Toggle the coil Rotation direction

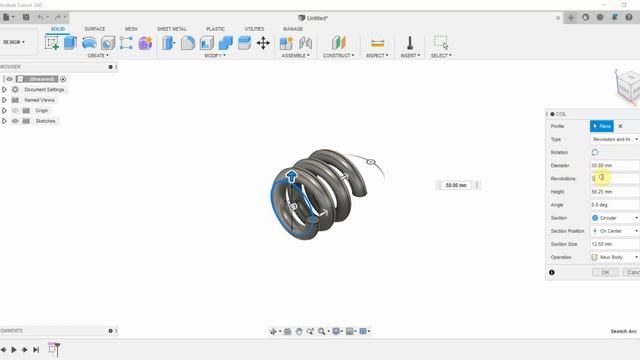tap(595, 152)
